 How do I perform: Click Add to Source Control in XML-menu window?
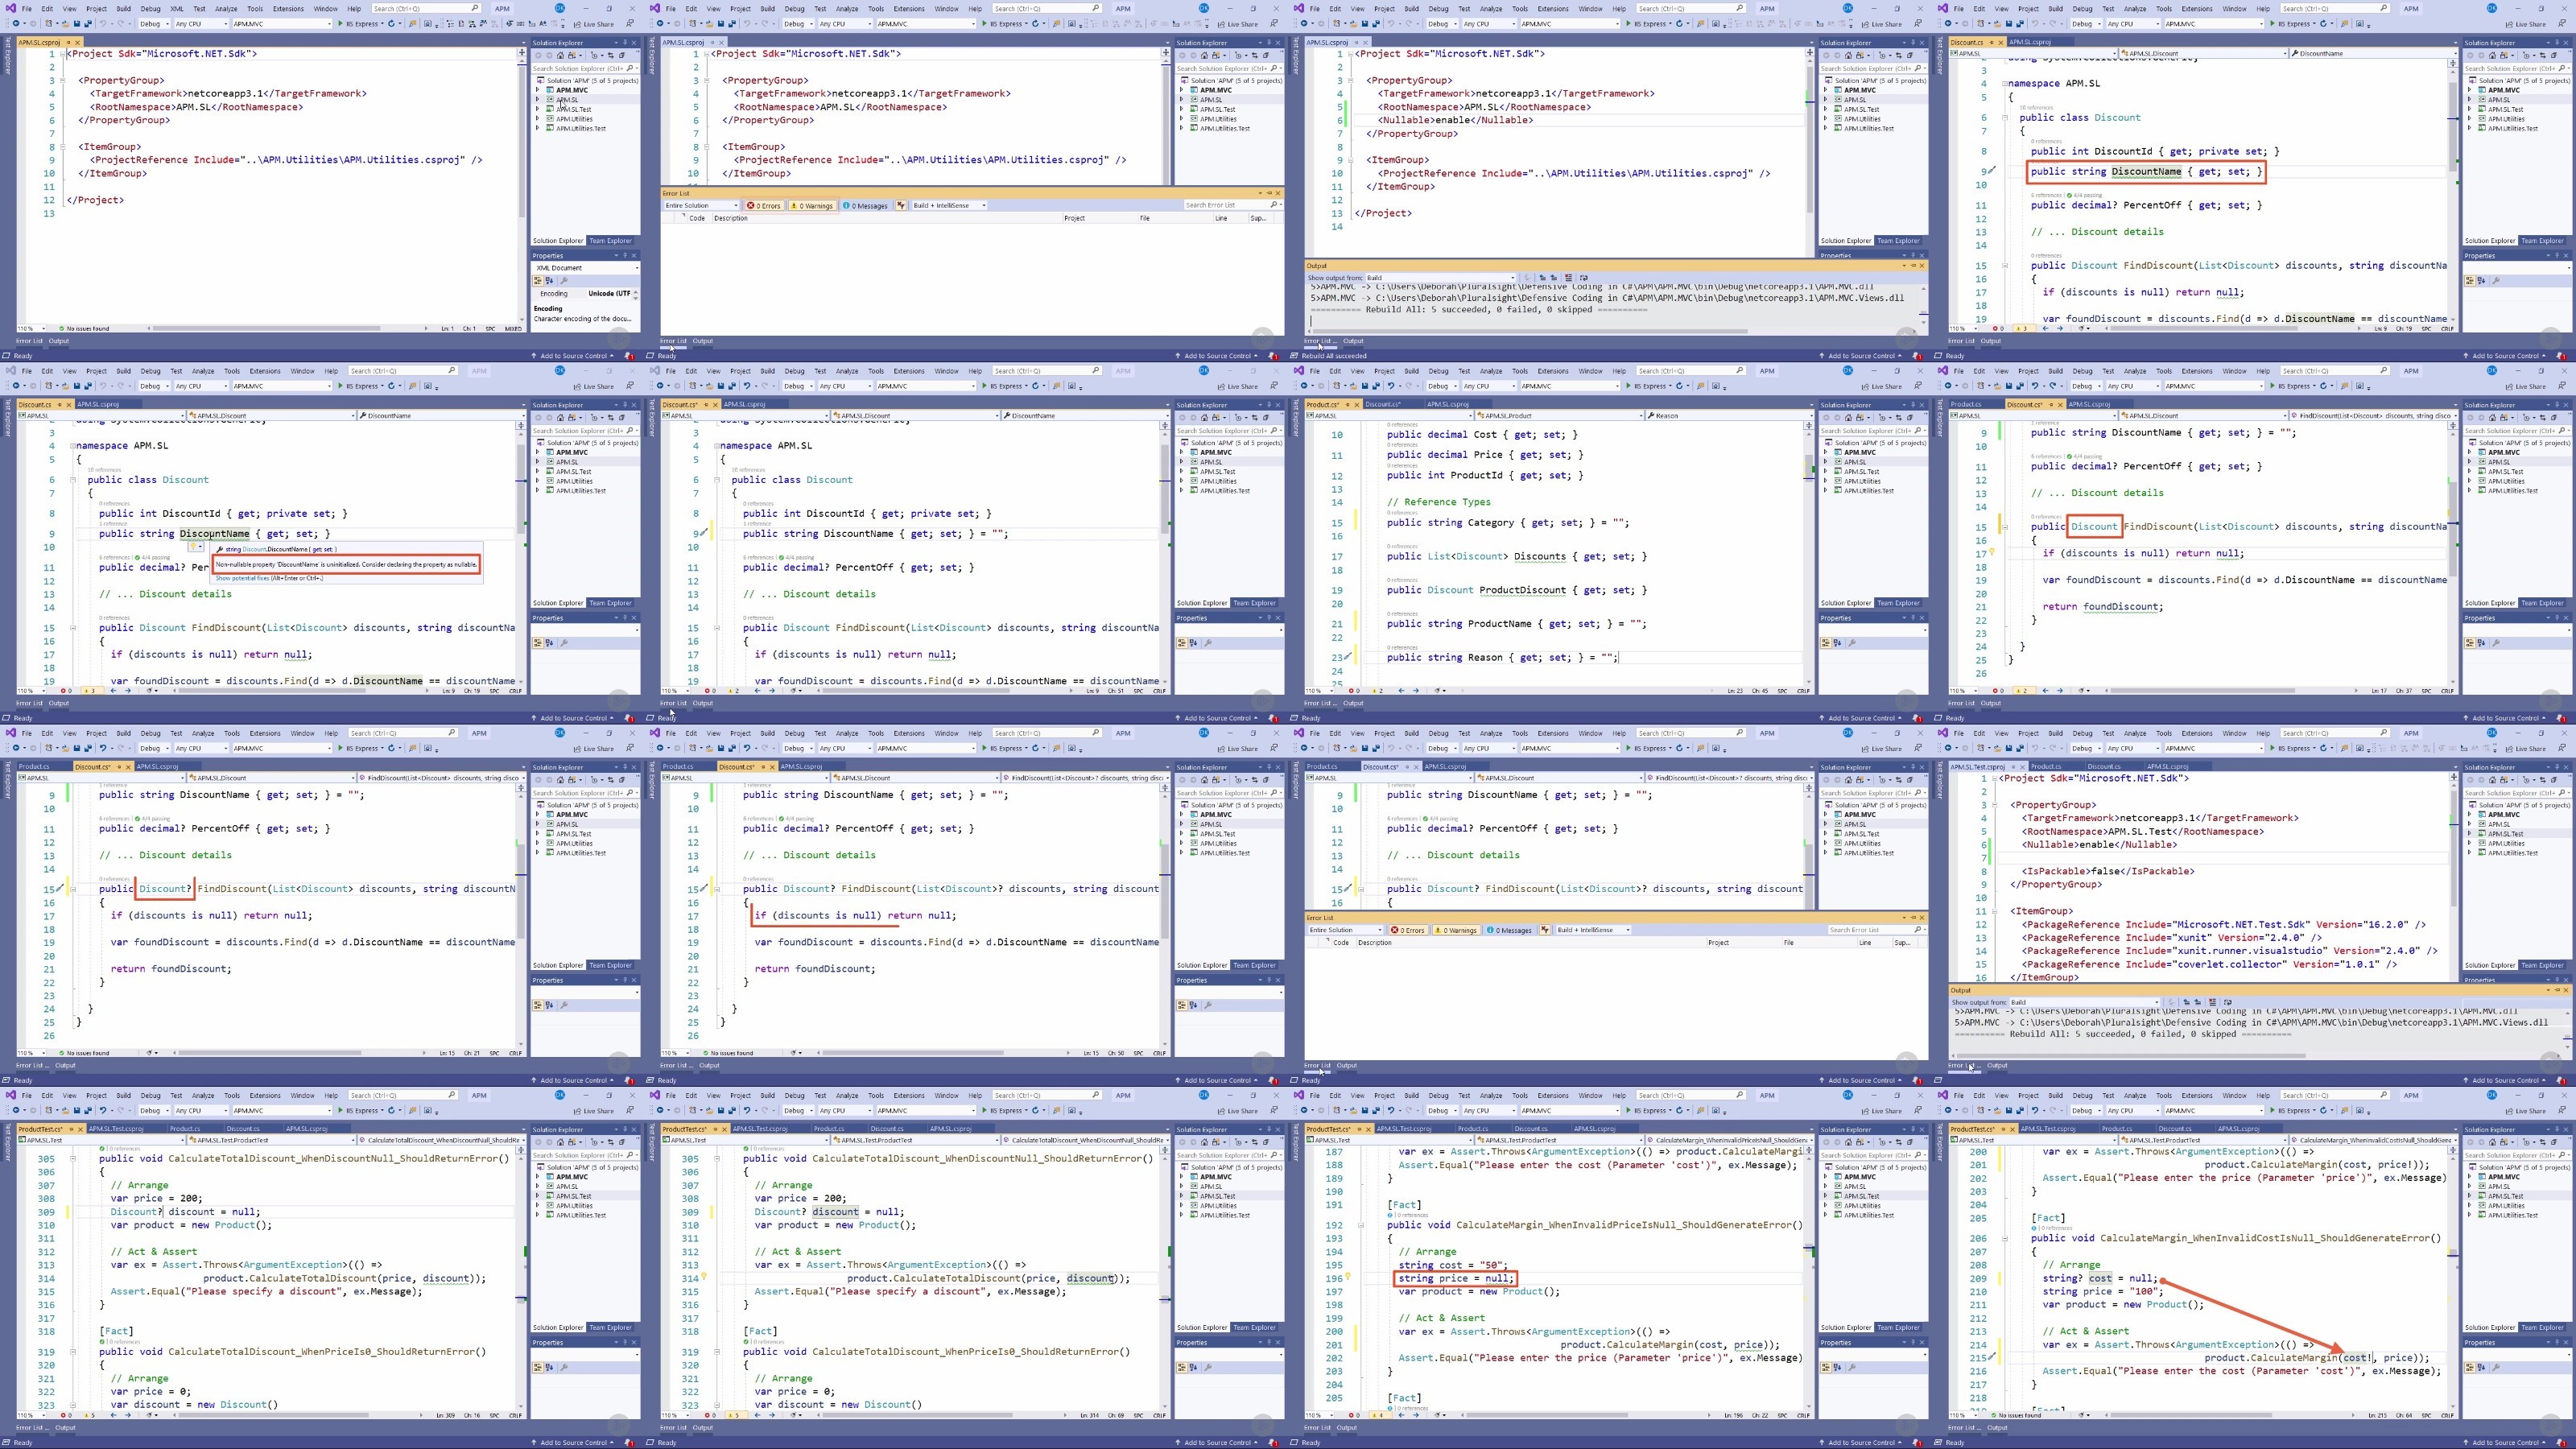pyautogui.click(x=574, y=355)
